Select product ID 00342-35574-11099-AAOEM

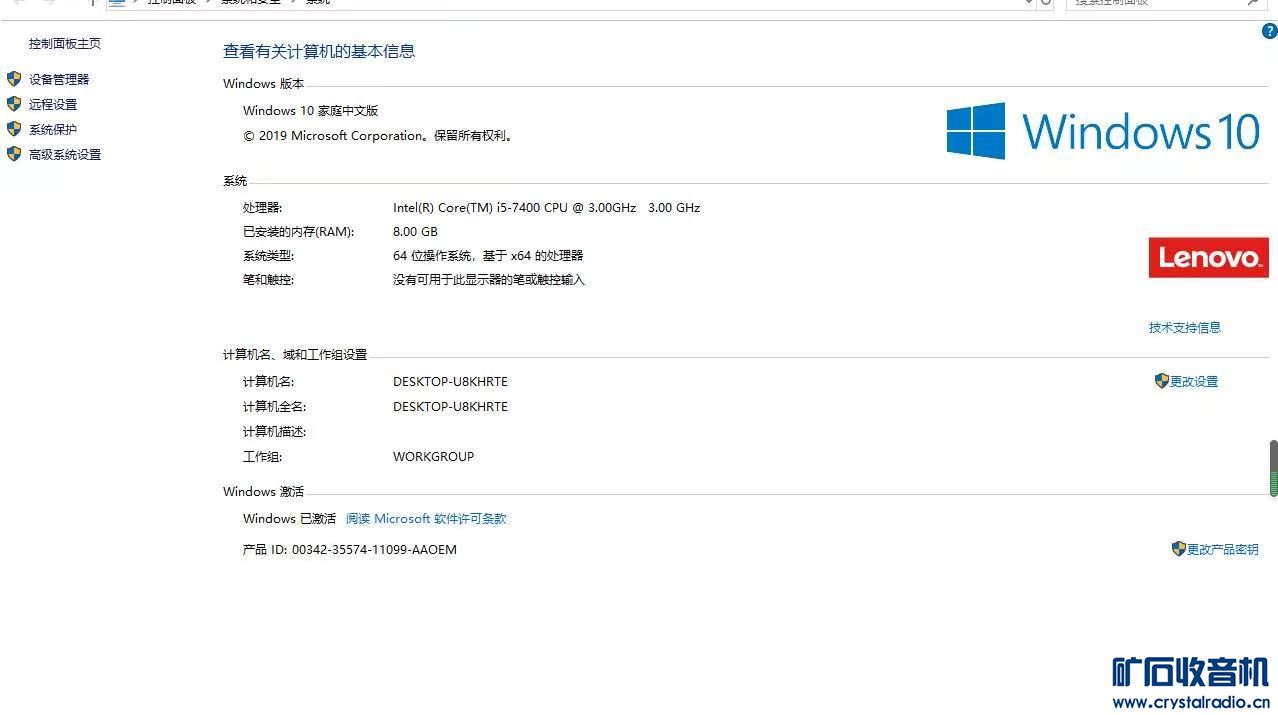click(374, 549)
